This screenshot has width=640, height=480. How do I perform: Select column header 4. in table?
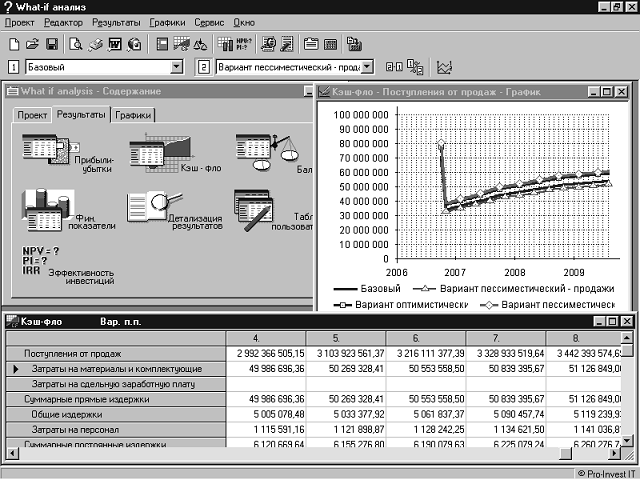[x=265, y=338]
